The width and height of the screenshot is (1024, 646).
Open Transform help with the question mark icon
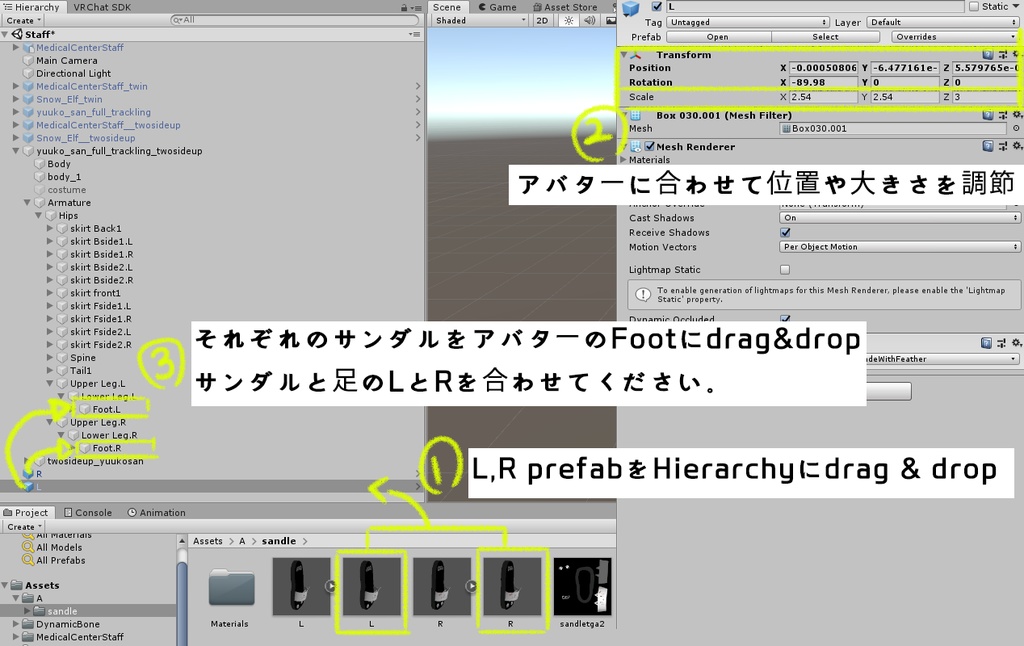pos(990,55)
